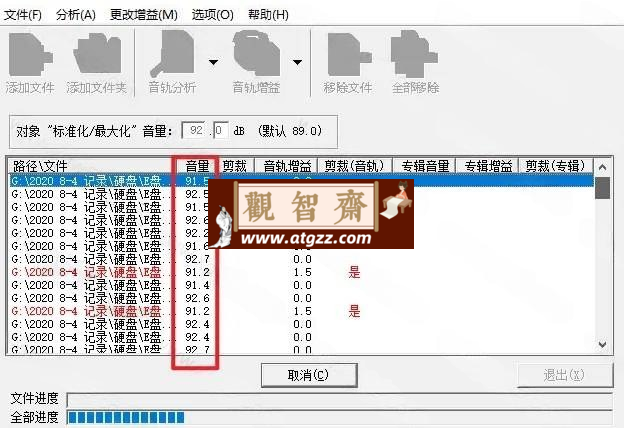Click the file list scrollbar up arrow
624x428 pixels.
coord(603,167)
